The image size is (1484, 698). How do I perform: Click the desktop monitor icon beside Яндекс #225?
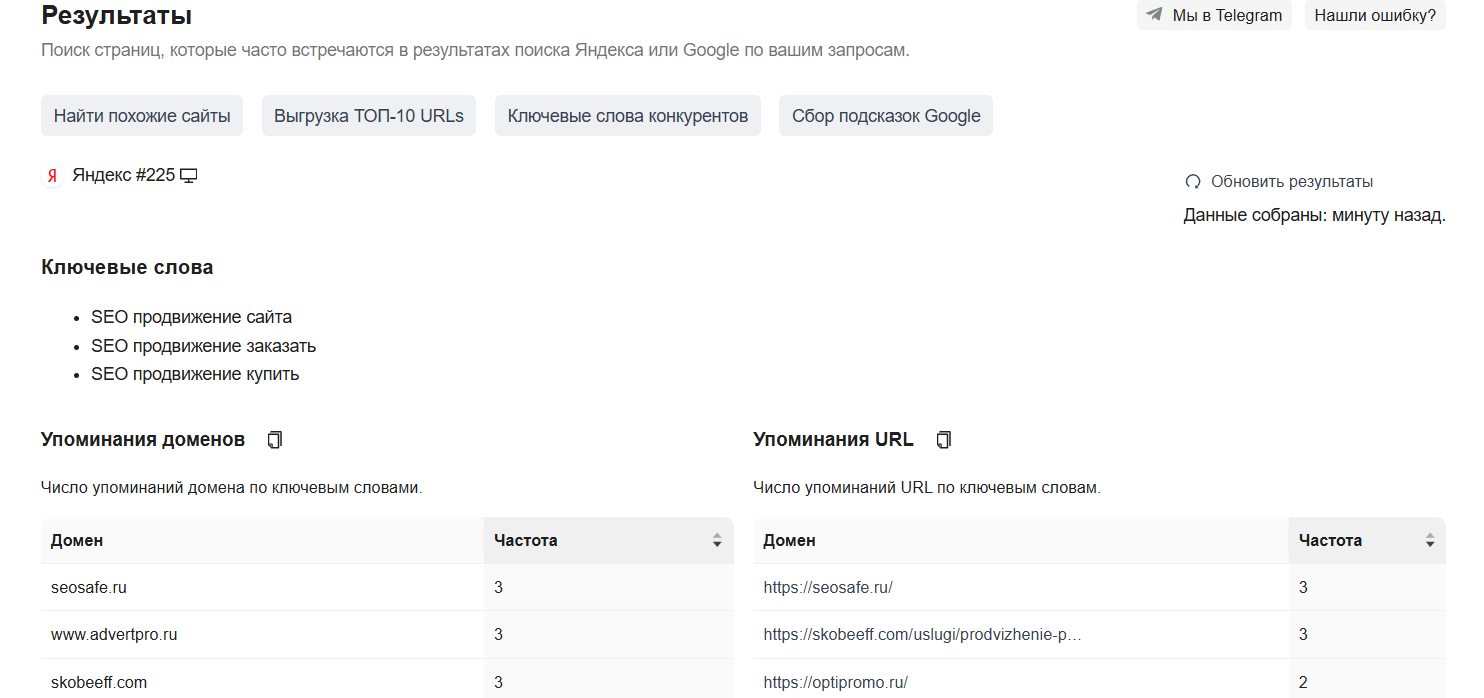pyautogui.click(x=188, y=176)
